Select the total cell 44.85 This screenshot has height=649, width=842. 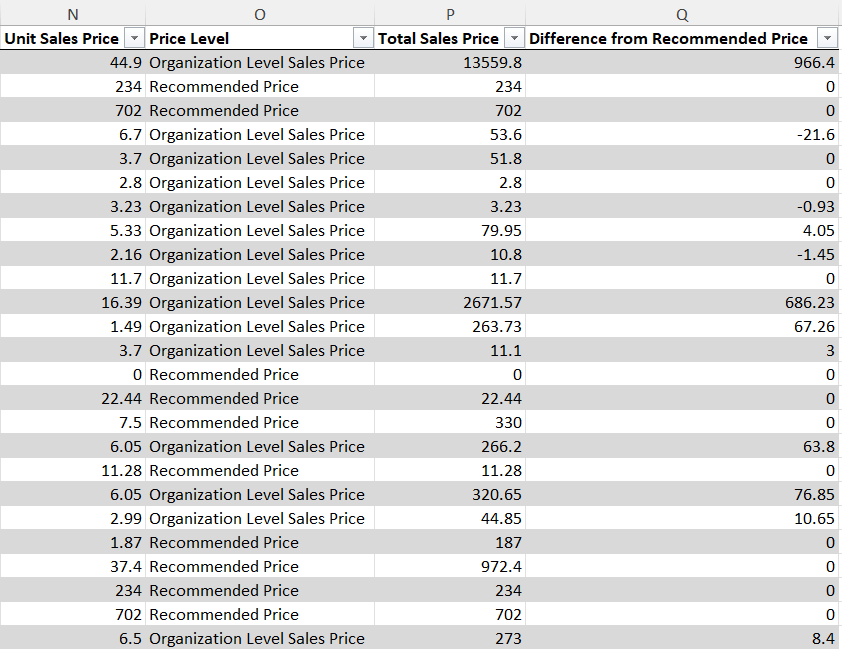pos(450,519)
